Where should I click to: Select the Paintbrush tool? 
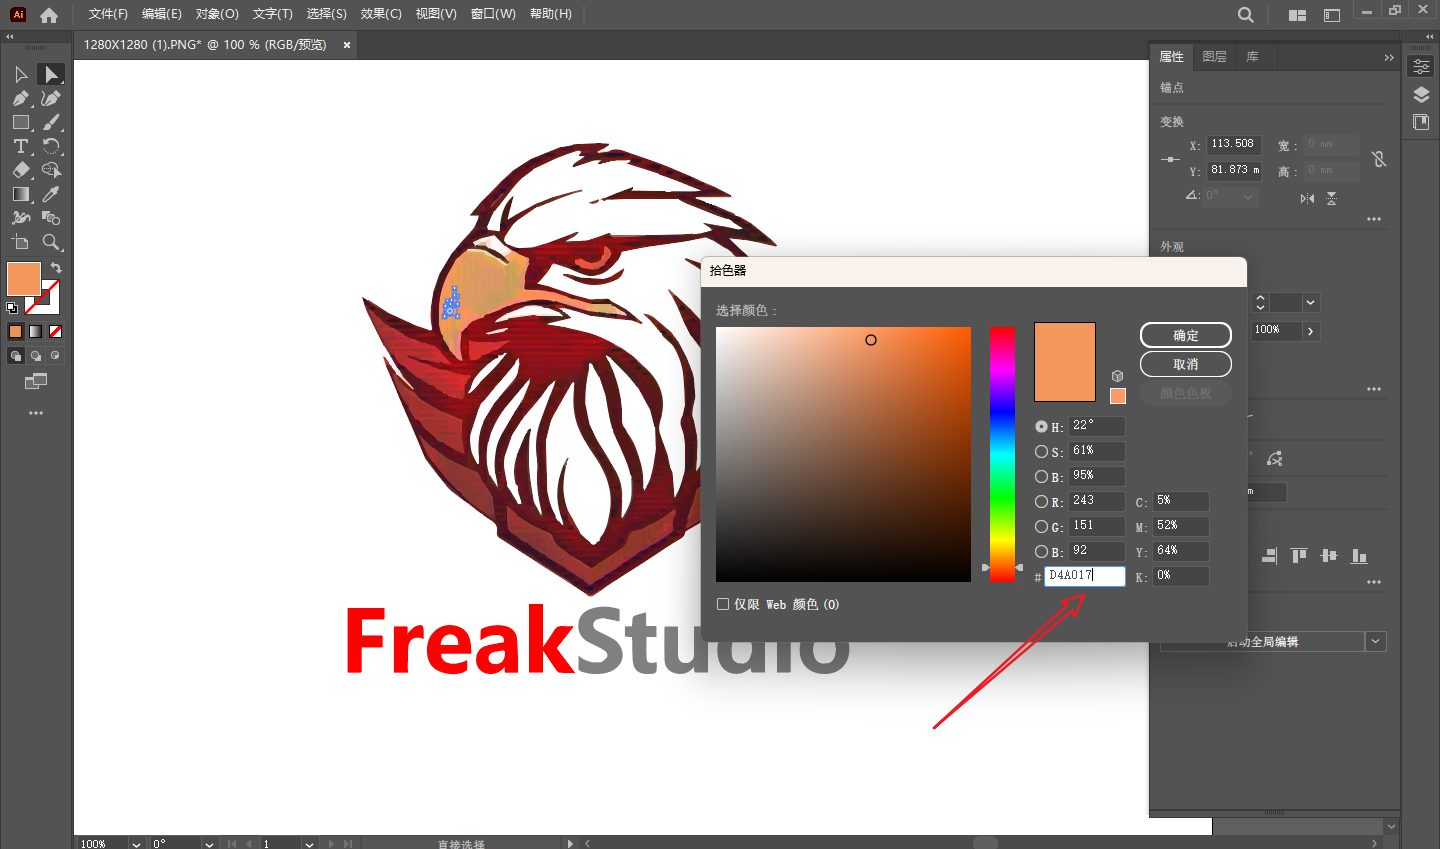point(51,123)
